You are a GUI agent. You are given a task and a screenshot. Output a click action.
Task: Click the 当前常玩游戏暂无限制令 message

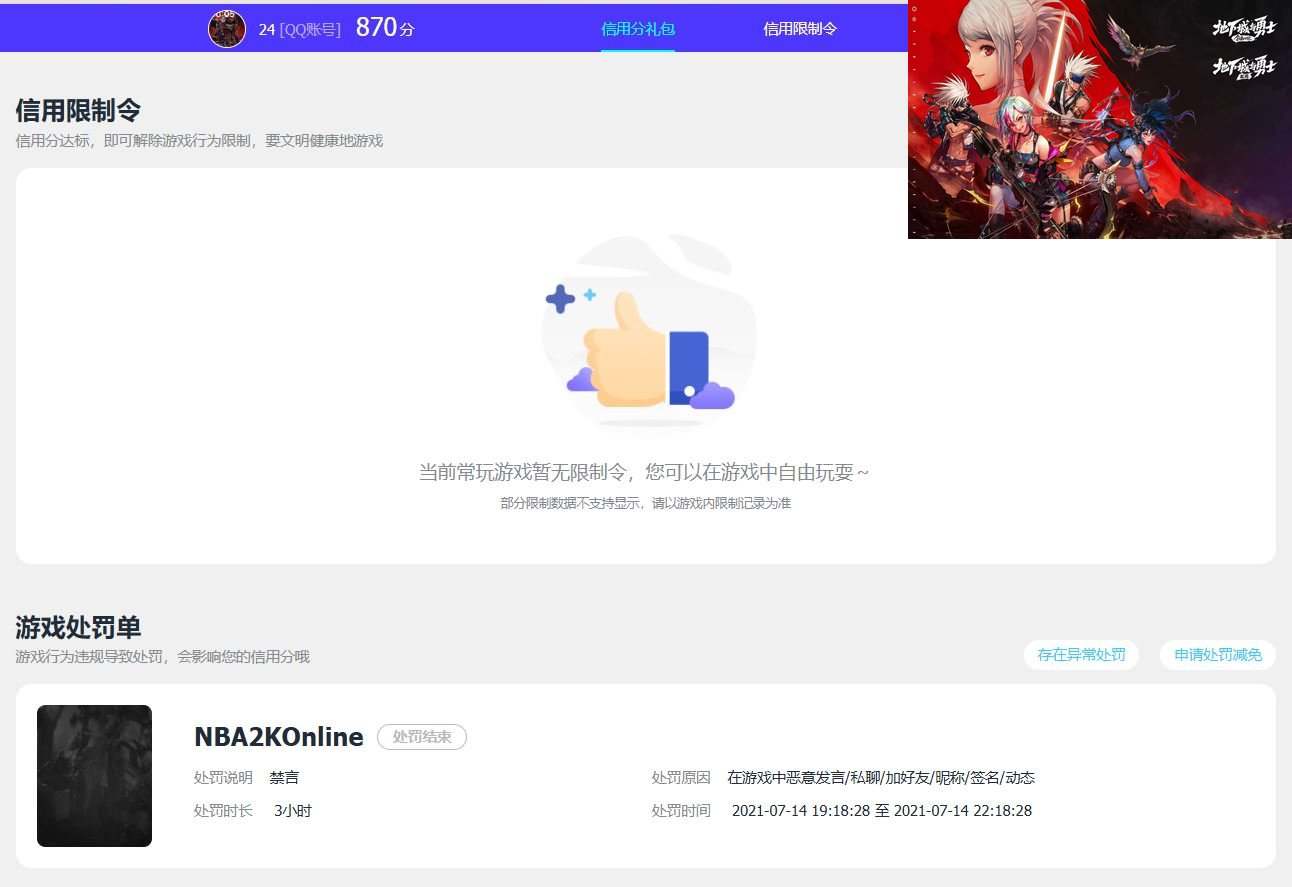[x=644, y=472]
